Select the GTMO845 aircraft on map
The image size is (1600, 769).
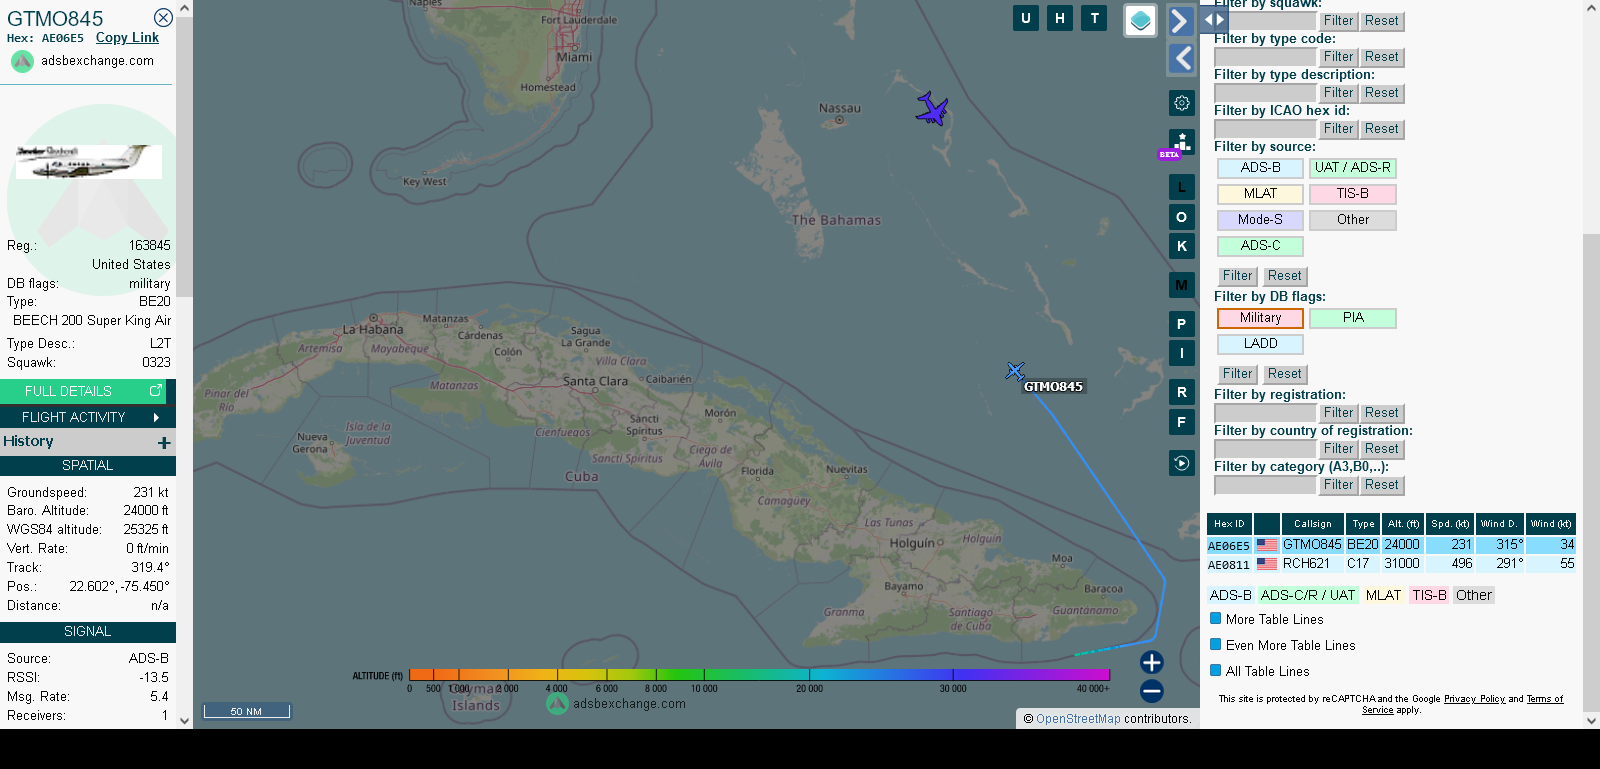coord(1015,371)
